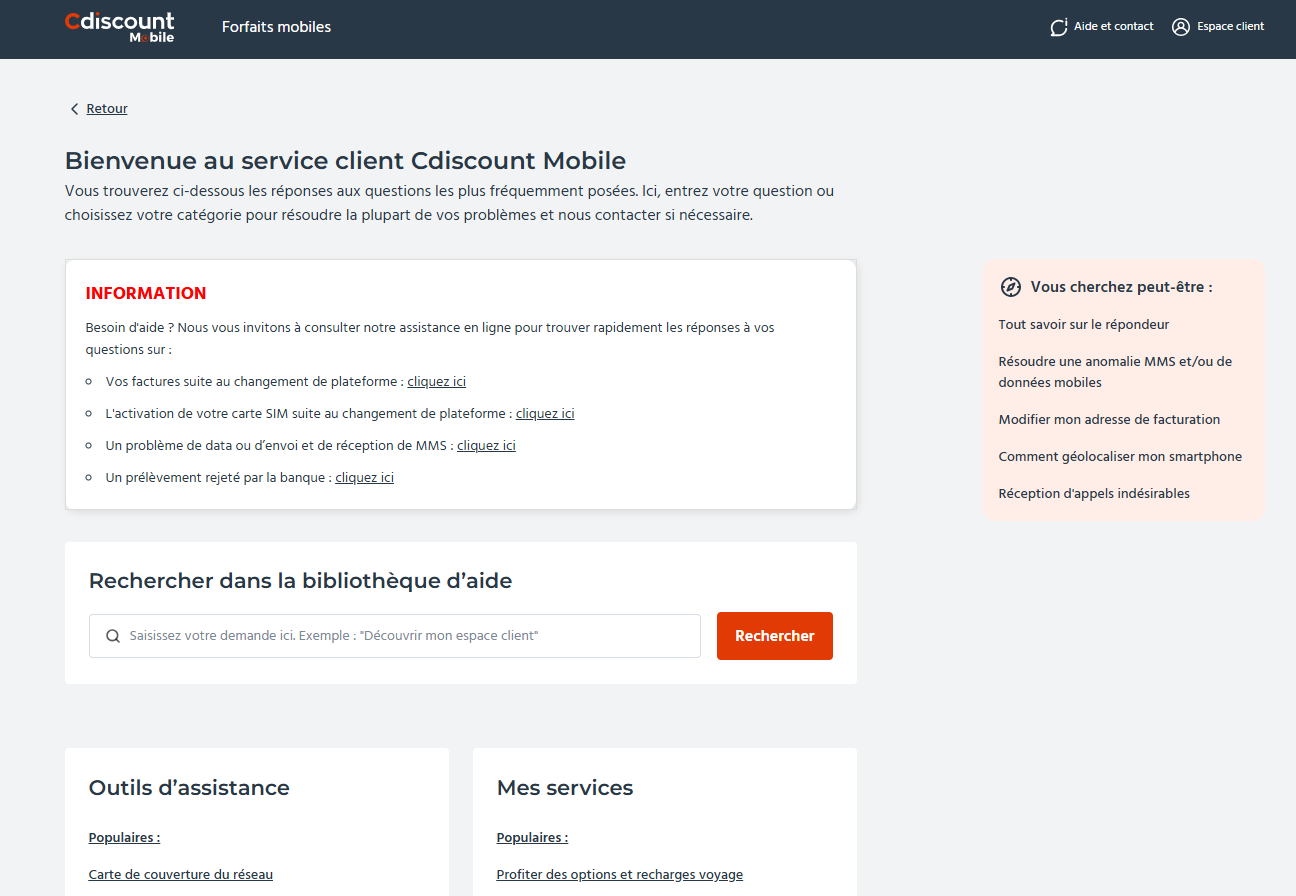Open Comment géolocaliser mon smartphone
1296x896 pixels.
pos(1120,457)
